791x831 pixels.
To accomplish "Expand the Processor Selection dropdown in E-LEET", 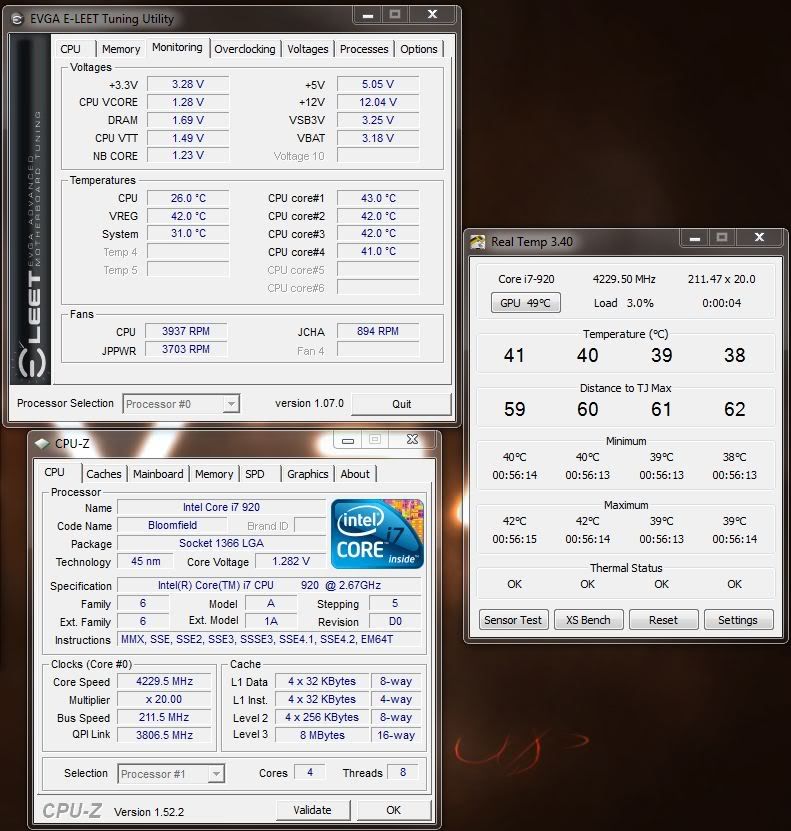I will [x=230, y=404].
